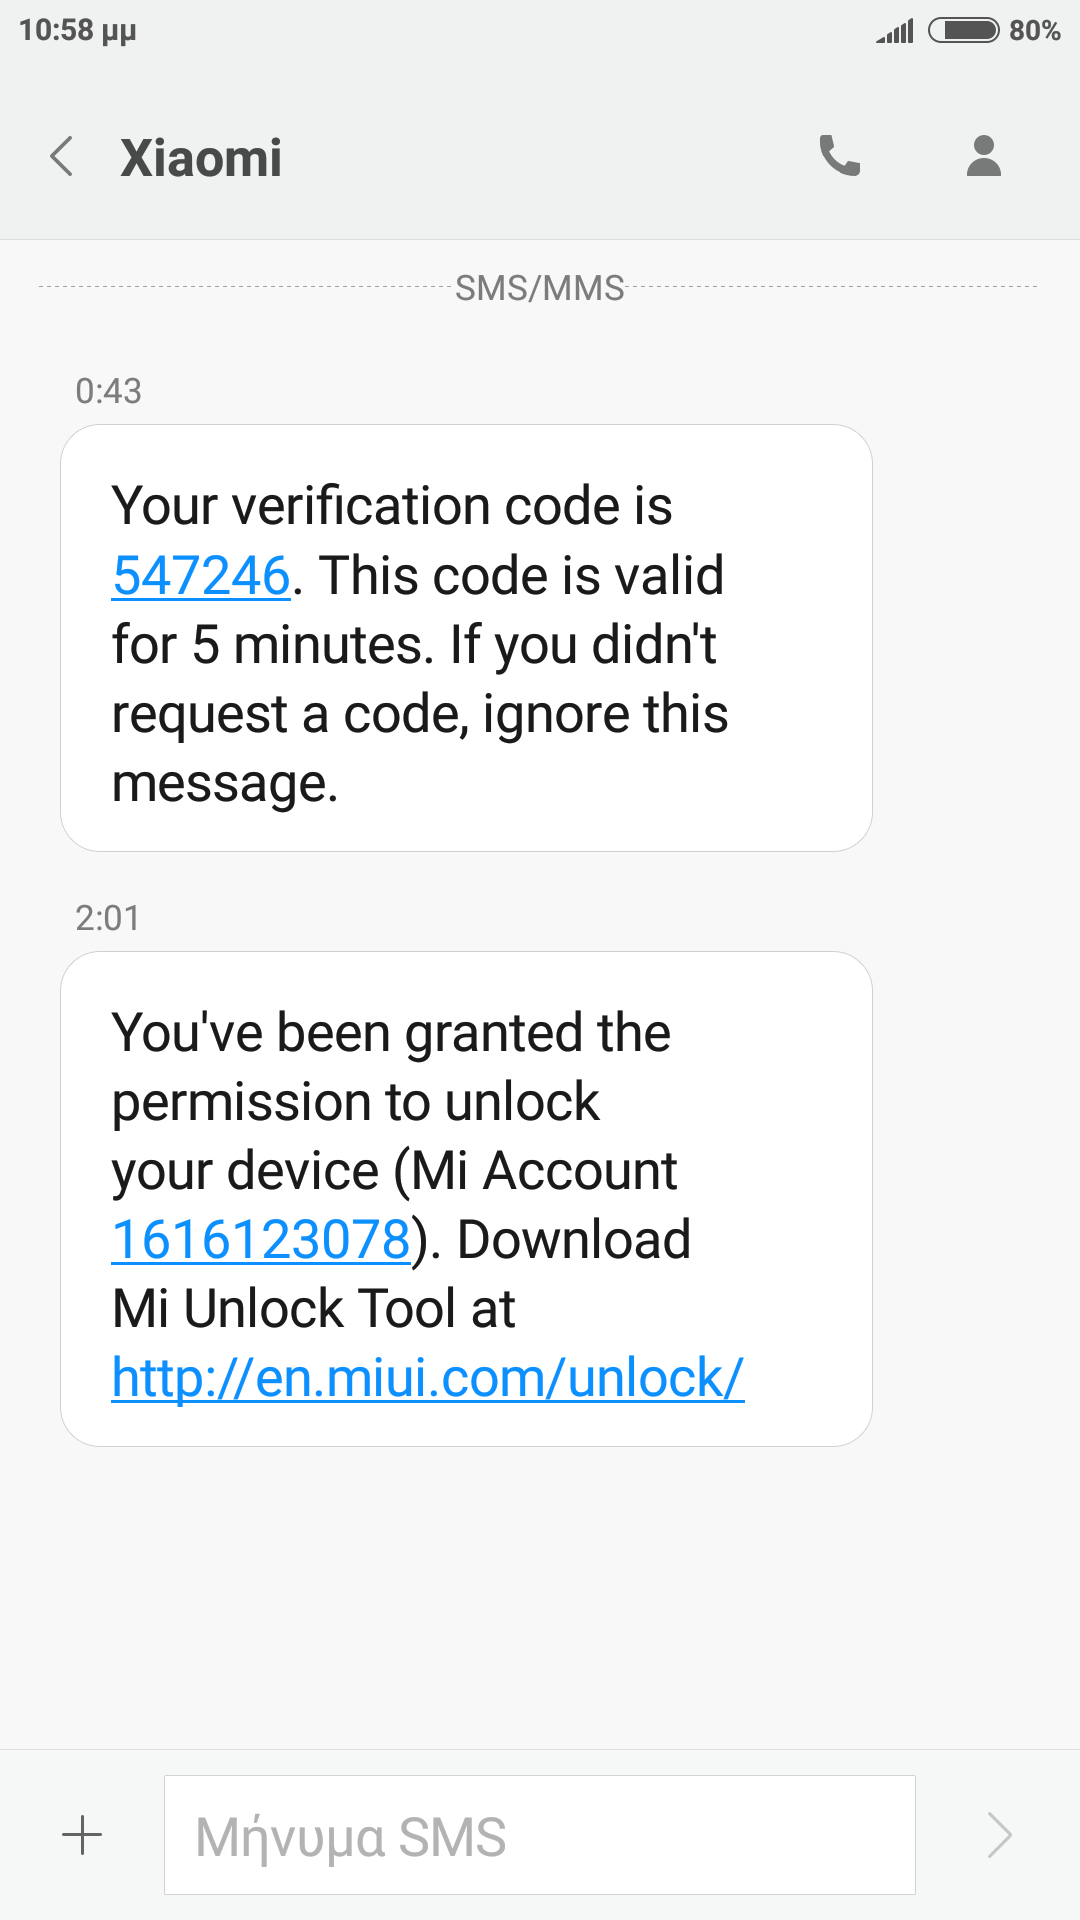Open the Mi Account number 1616123078 link
Screen dimensions: 1080x1920
(261, 1240)
